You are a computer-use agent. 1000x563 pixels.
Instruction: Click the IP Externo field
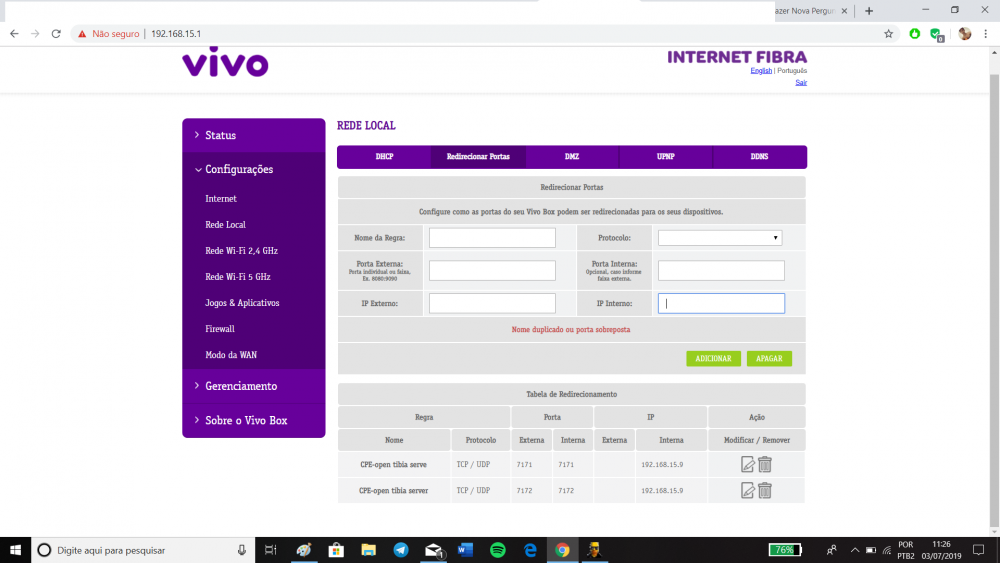492,303
